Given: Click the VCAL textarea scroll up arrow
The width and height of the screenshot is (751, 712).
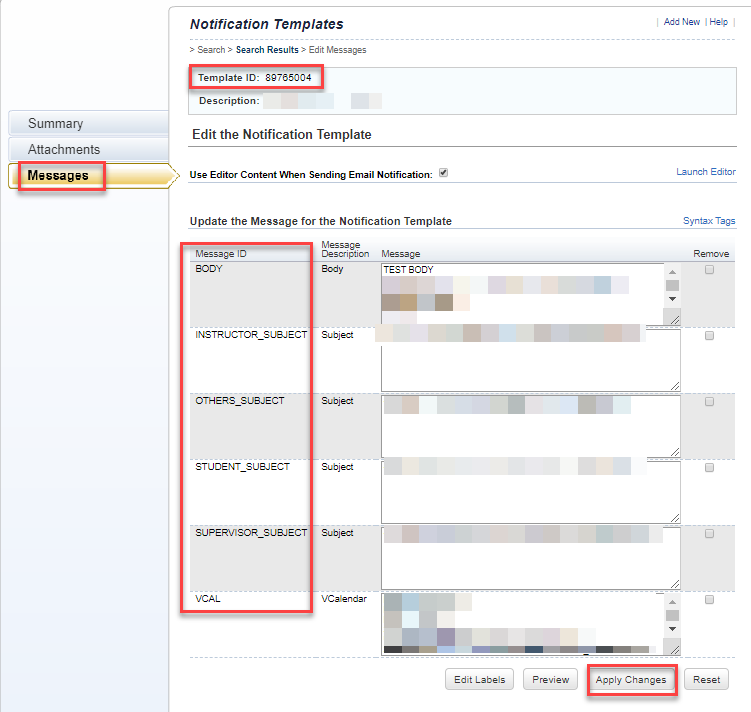Looking at the screenshot, I should tap(672, 601).
